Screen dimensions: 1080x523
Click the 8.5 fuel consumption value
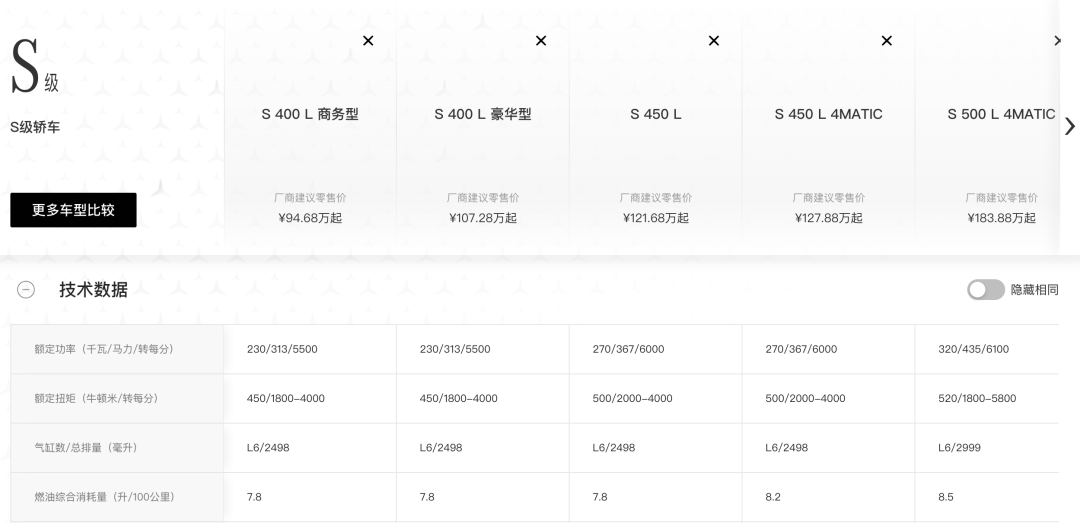click(x=946, y=497)
